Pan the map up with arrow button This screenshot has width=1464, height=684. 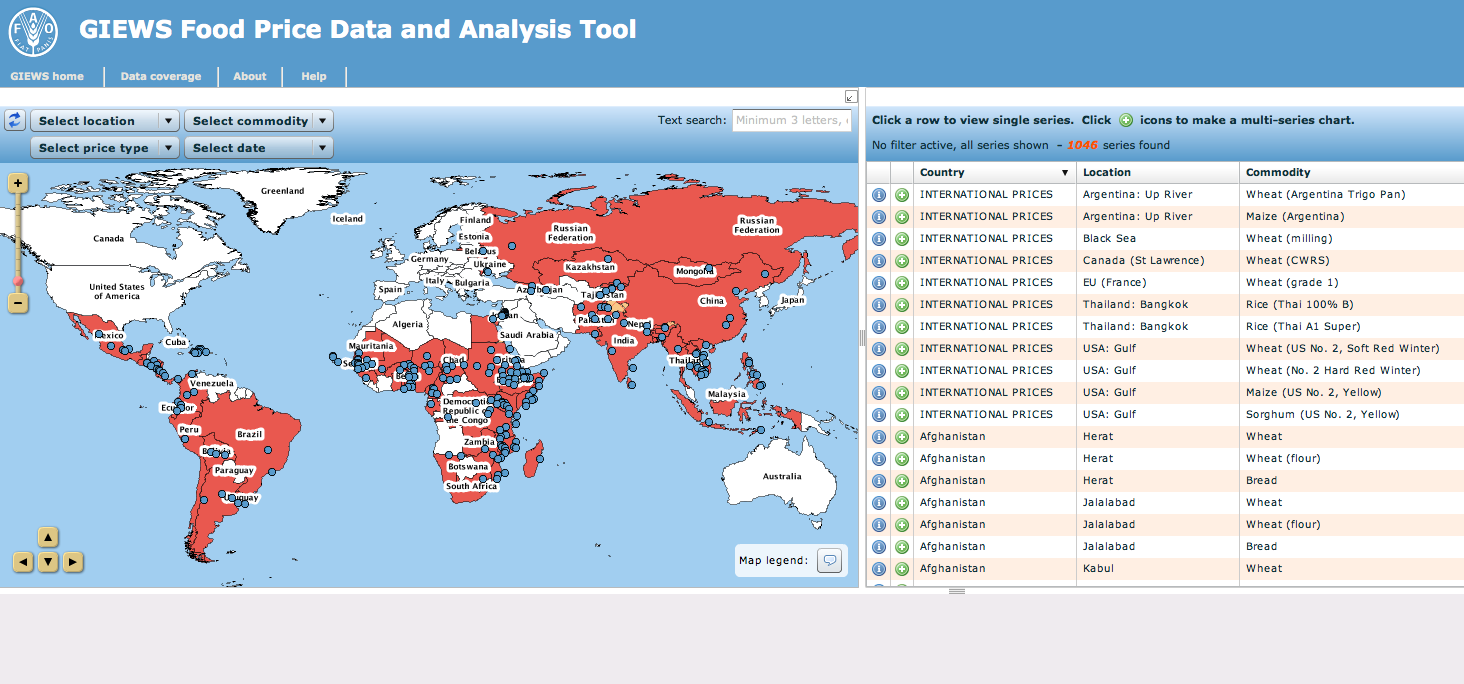coord(48,537)
